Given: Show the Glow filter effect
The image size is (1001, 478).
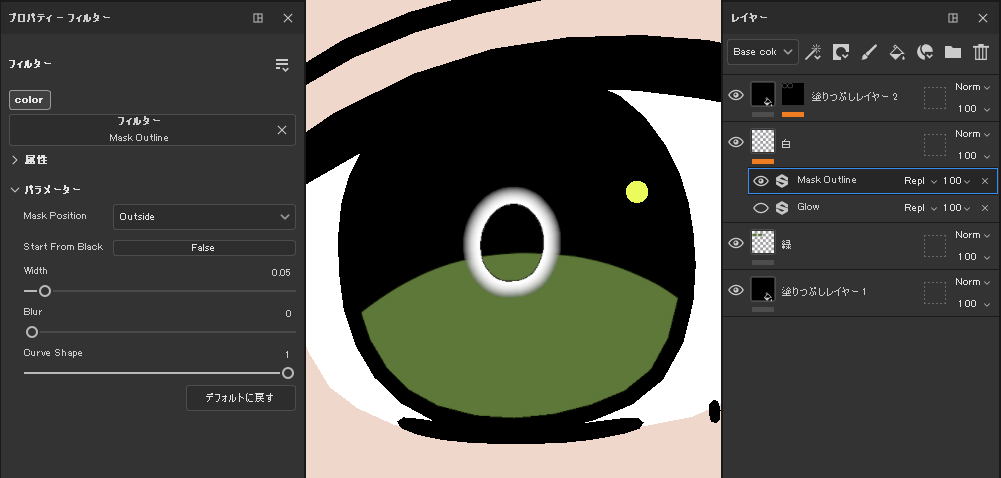Looking at the screenshot, I should pyautogui.click(x=761, y=208).
